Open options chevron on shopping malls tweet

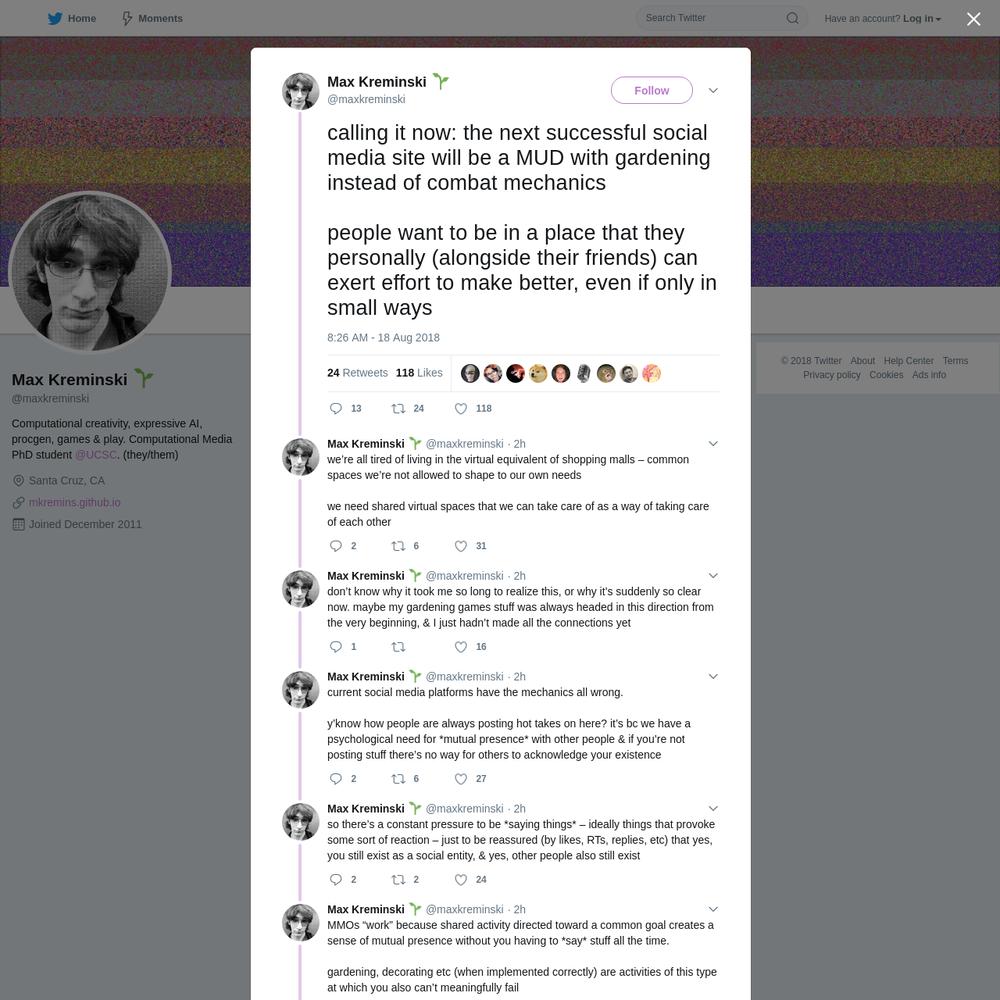[x=713, y=444]
